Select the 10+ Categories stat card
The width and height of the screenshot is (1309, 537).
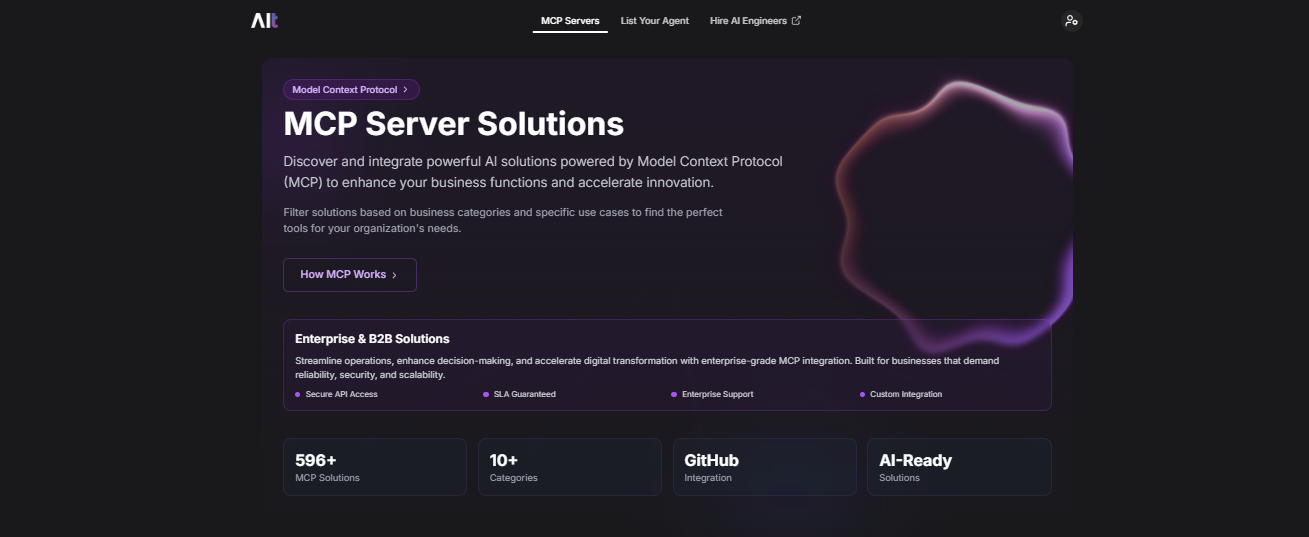pos(569,467)
